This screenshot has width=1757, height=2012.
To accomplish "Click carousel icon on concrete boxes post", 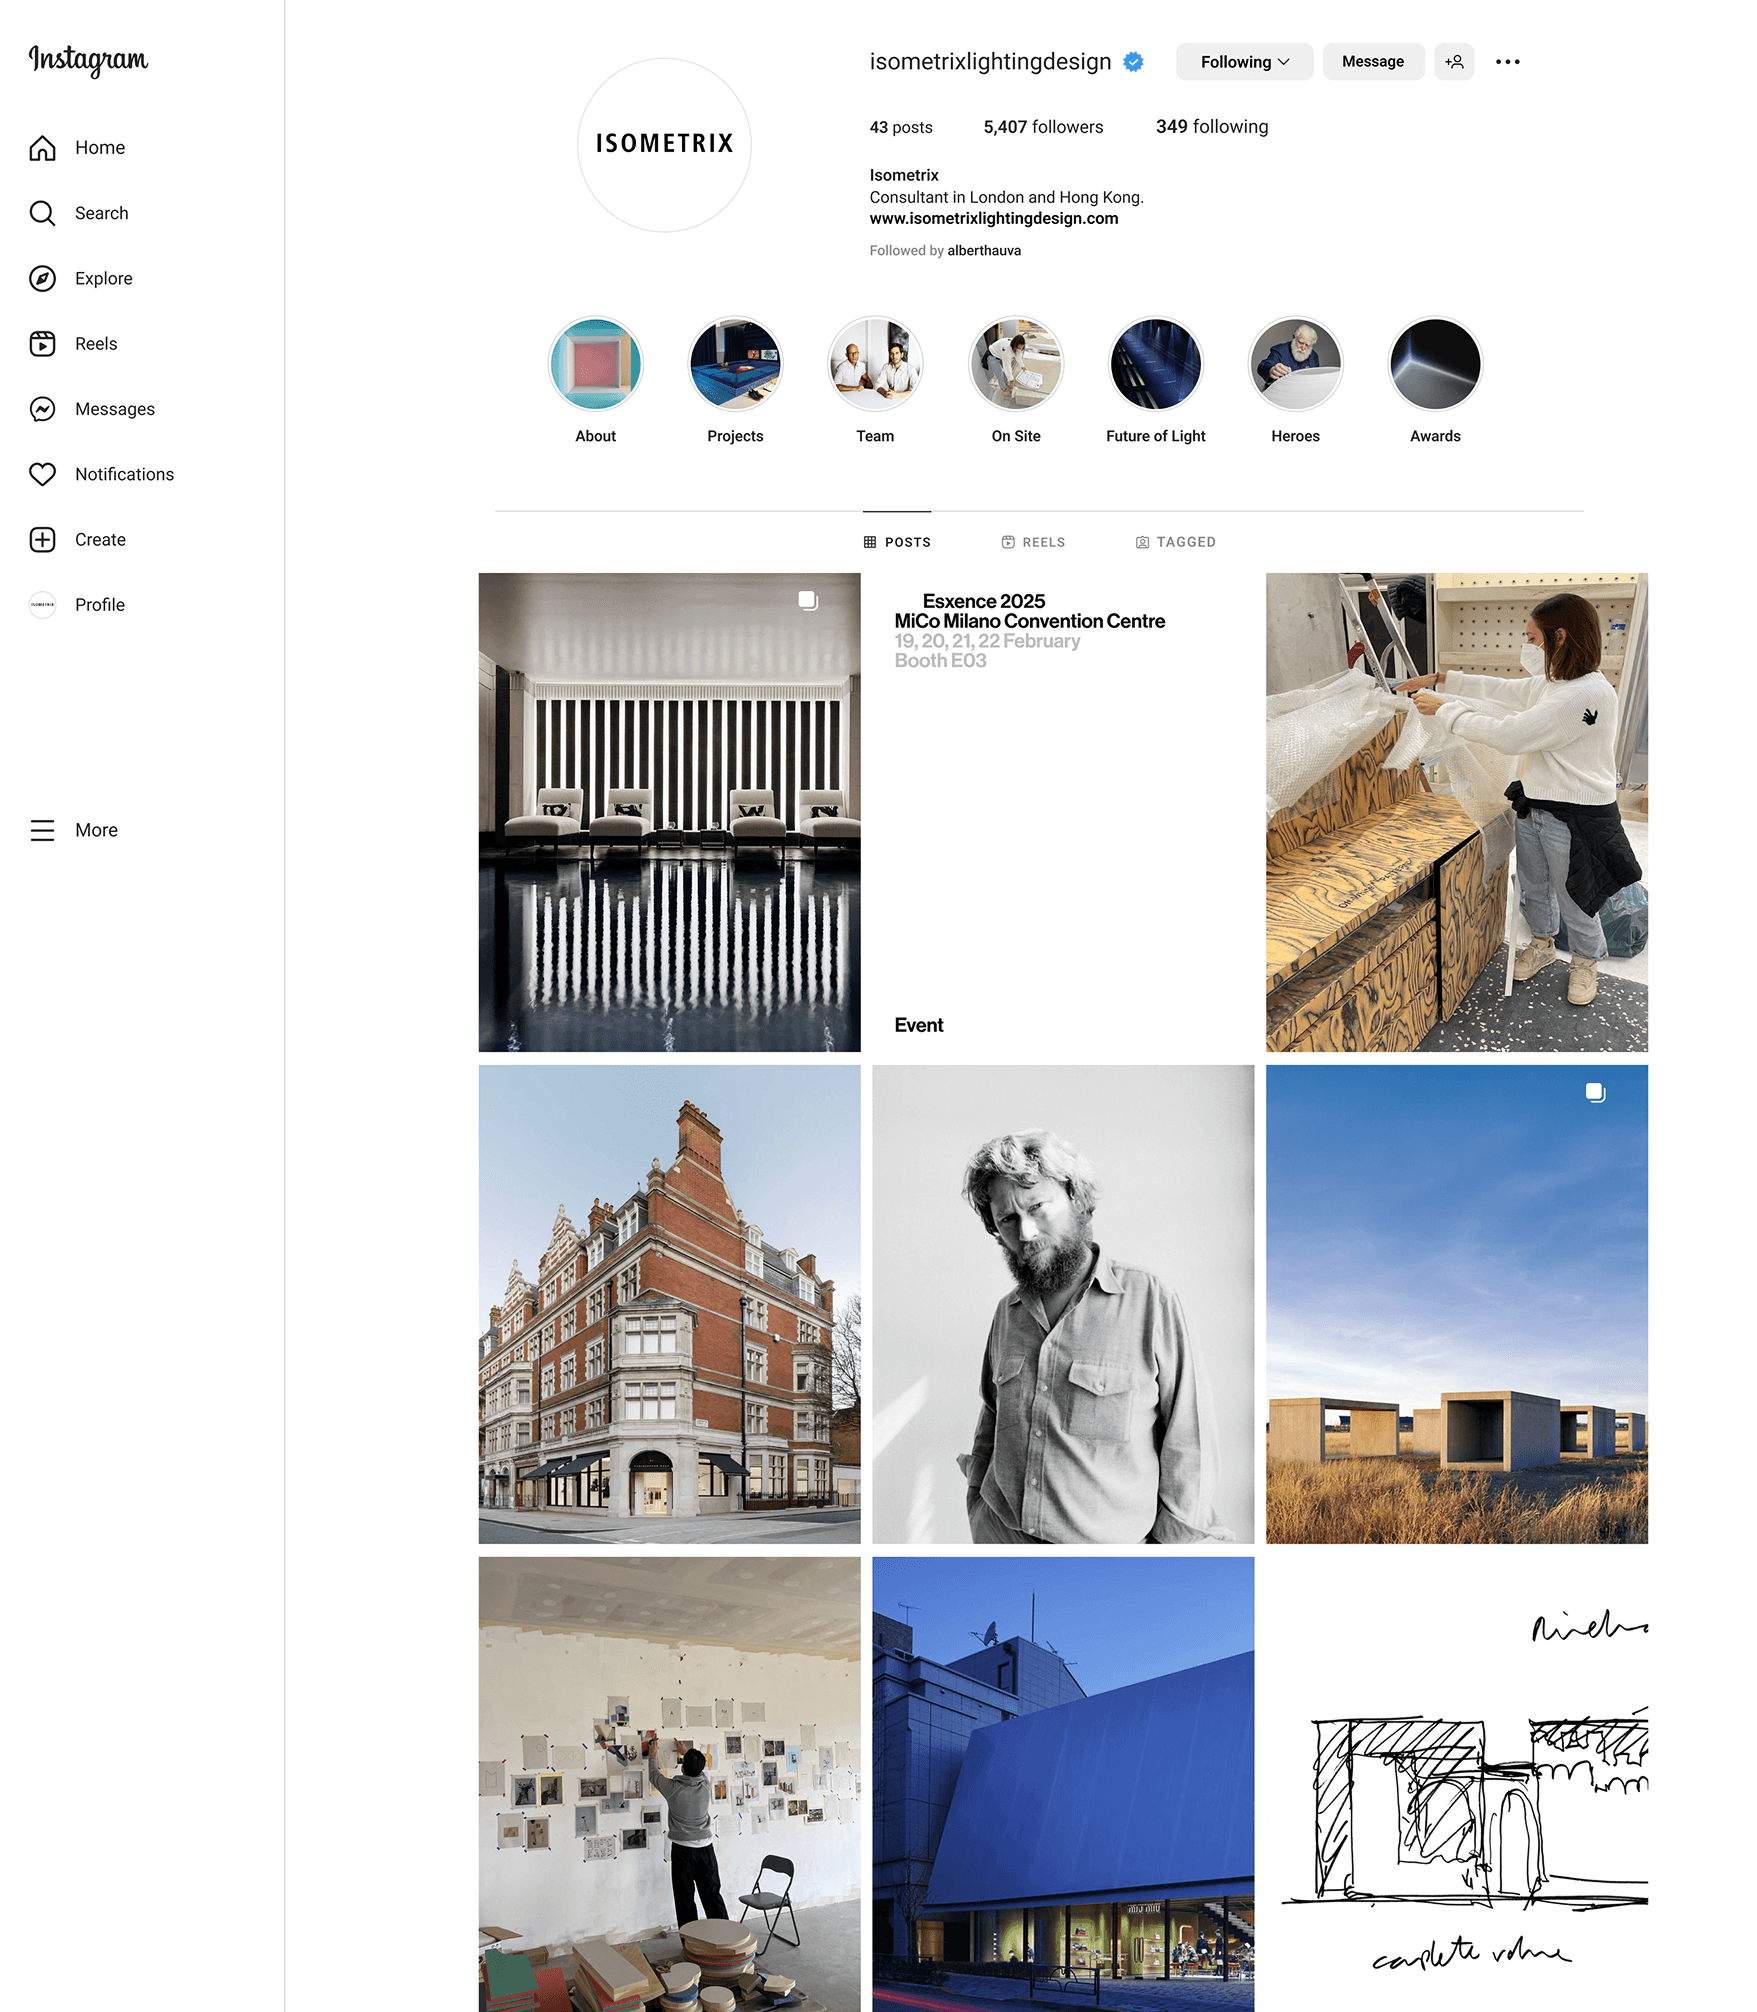I will coord(1595,1093).
